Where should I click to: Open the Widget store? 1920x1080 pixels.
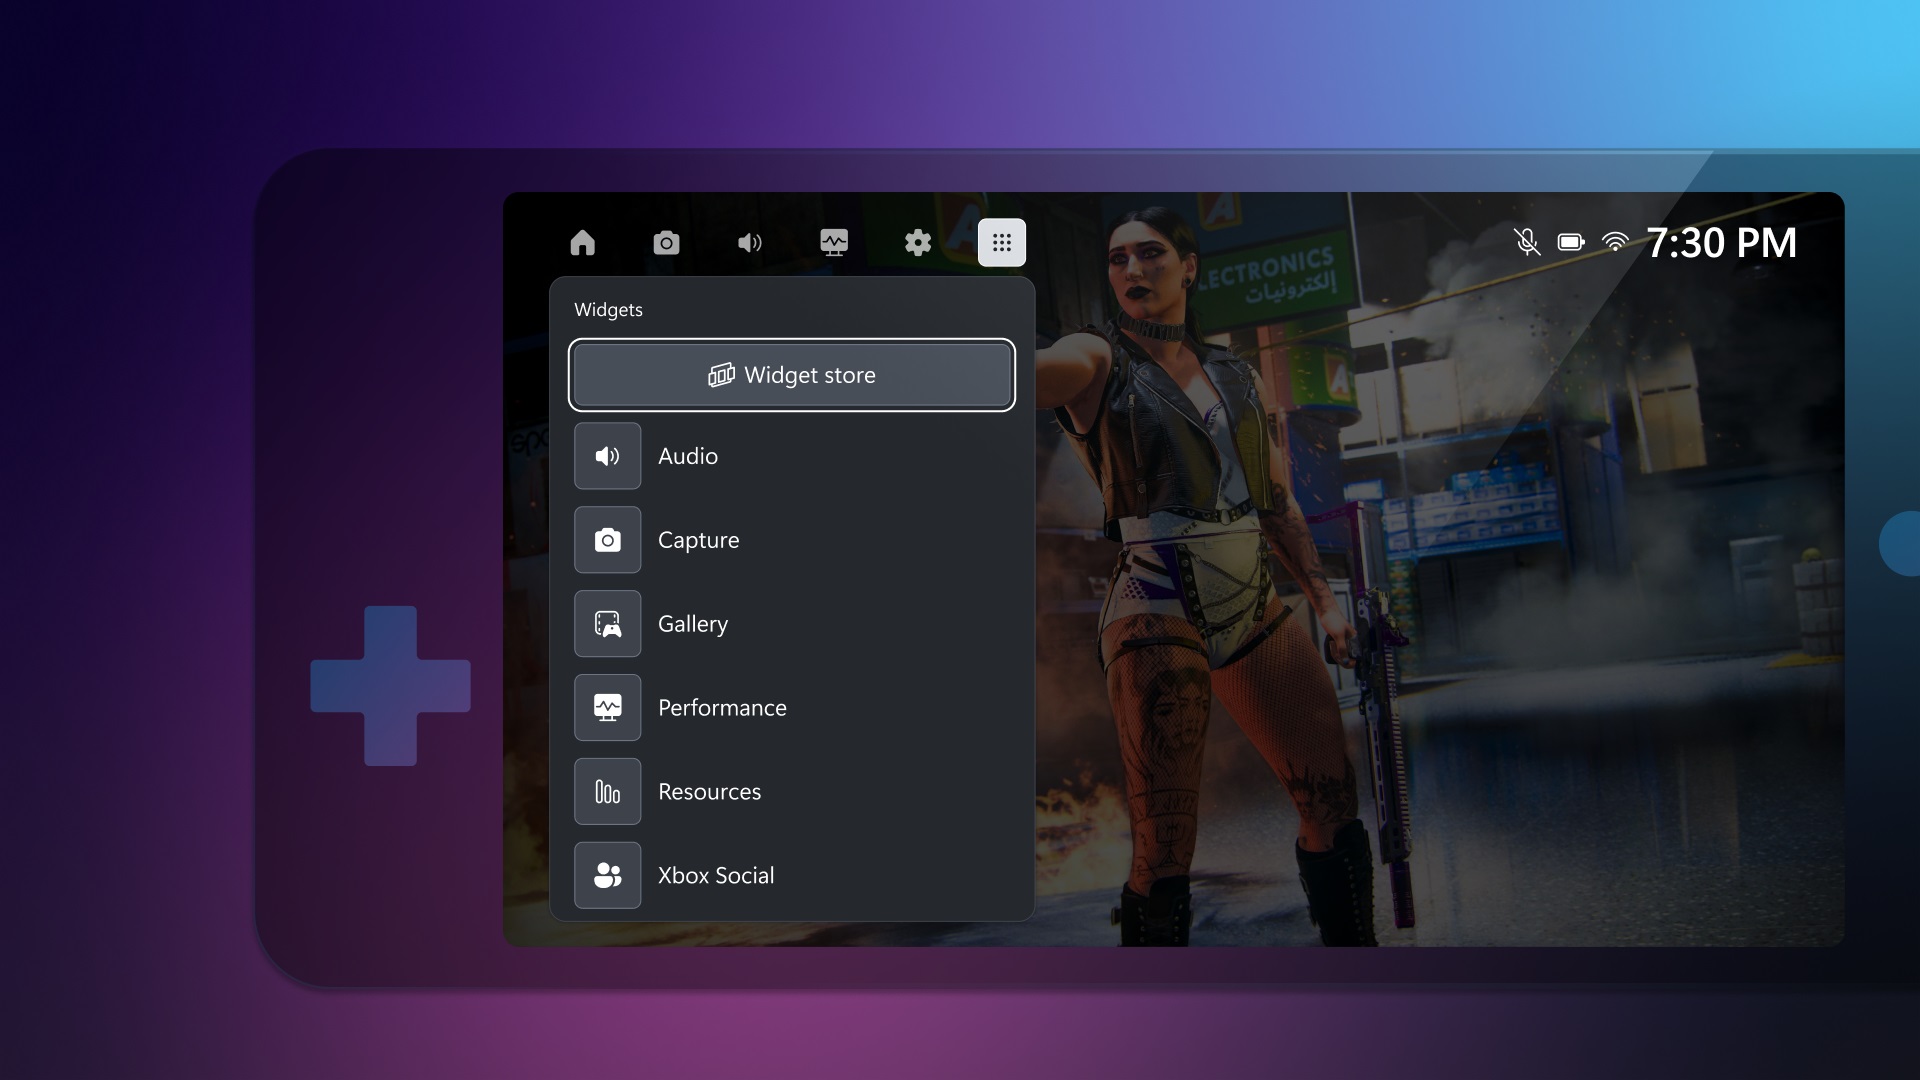[x=791, y=375]
